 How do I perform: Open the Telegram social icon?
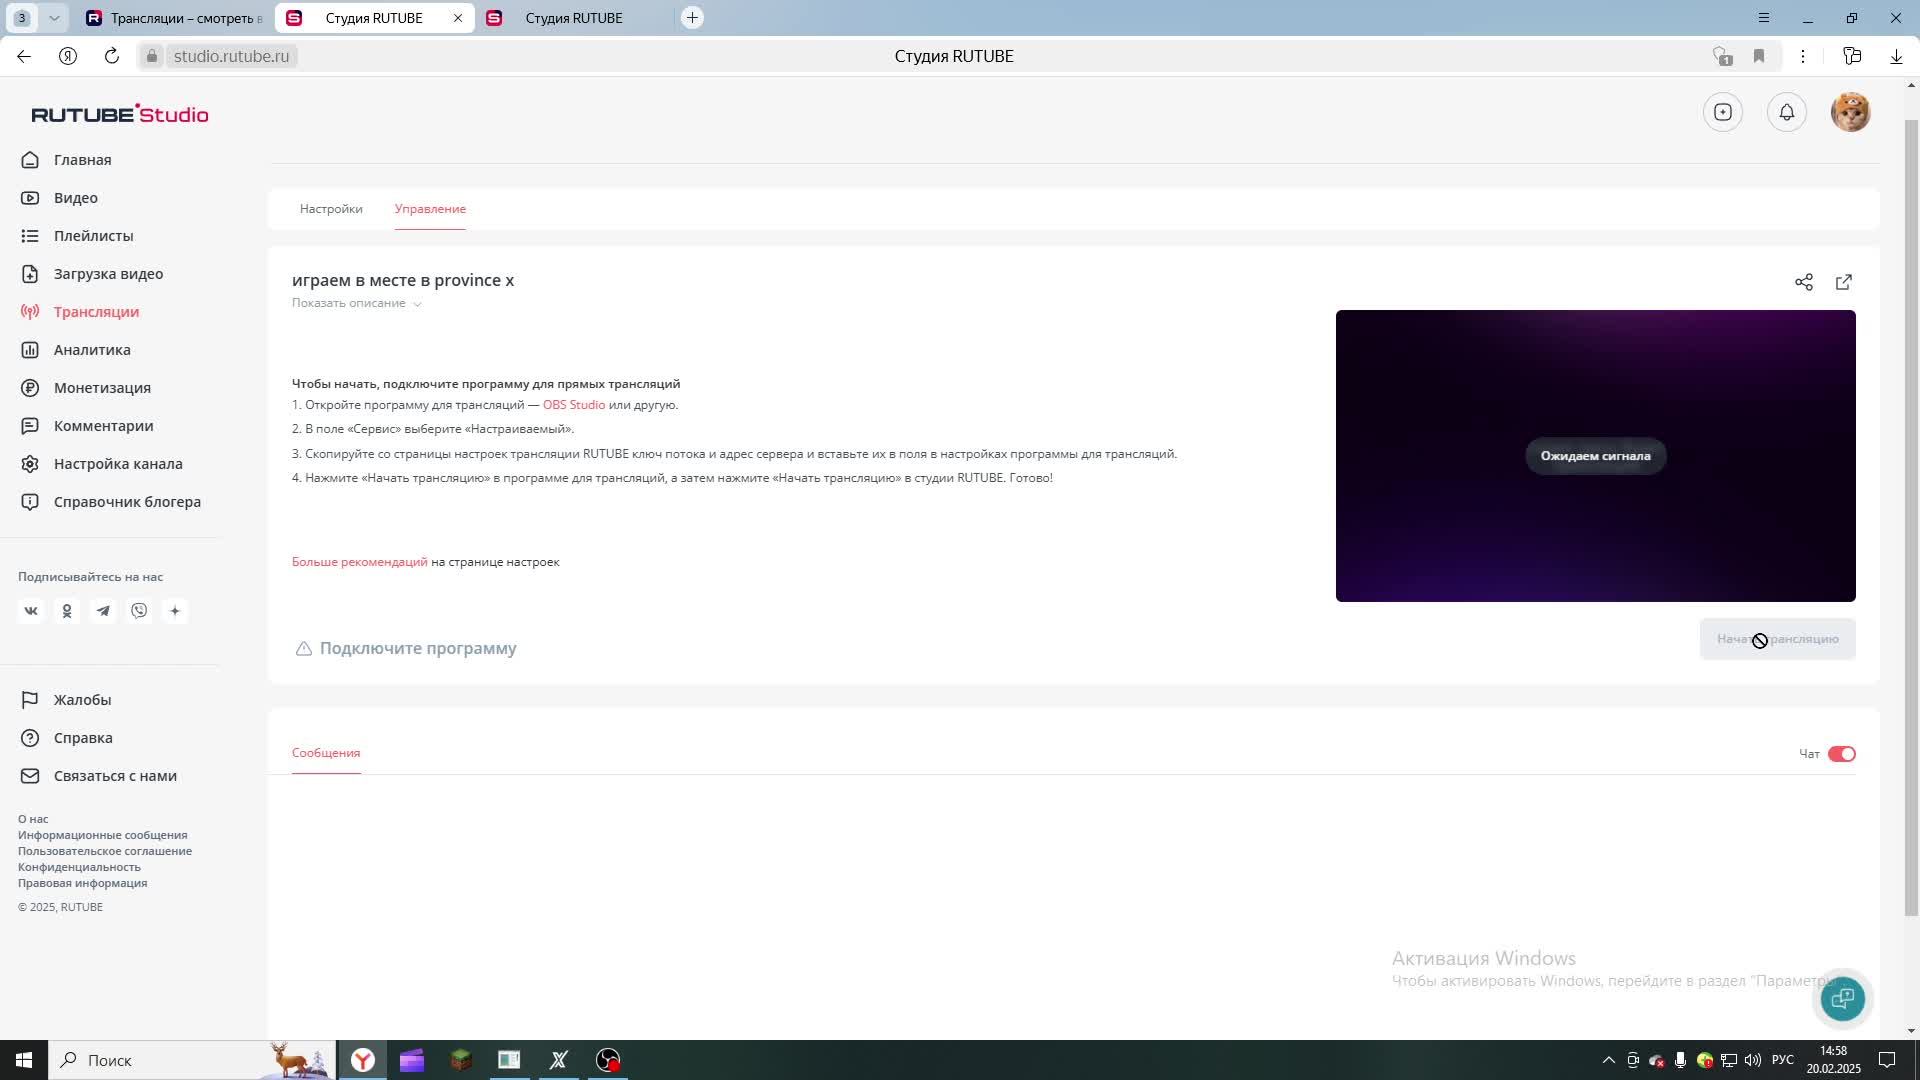coord(103,611)
